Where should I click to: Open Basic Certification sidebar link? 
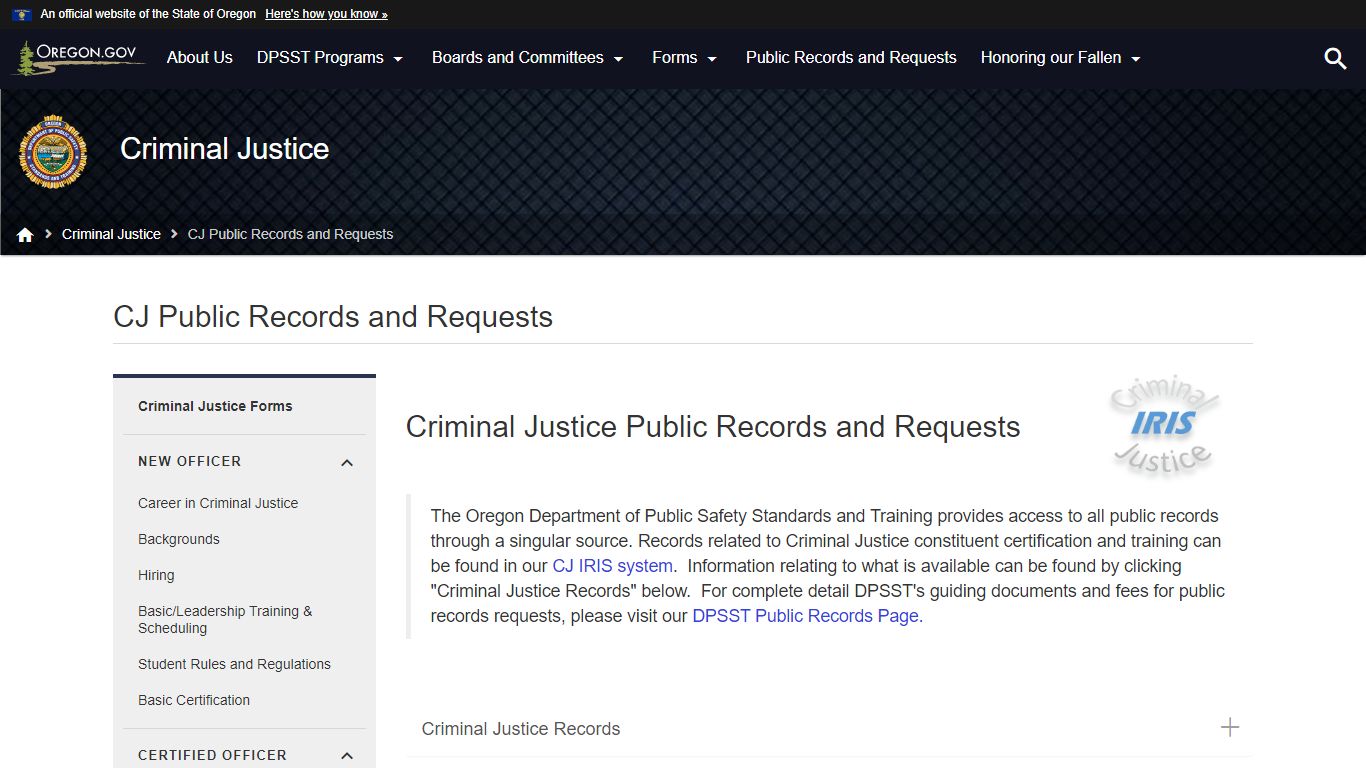(x=194, y=700)
